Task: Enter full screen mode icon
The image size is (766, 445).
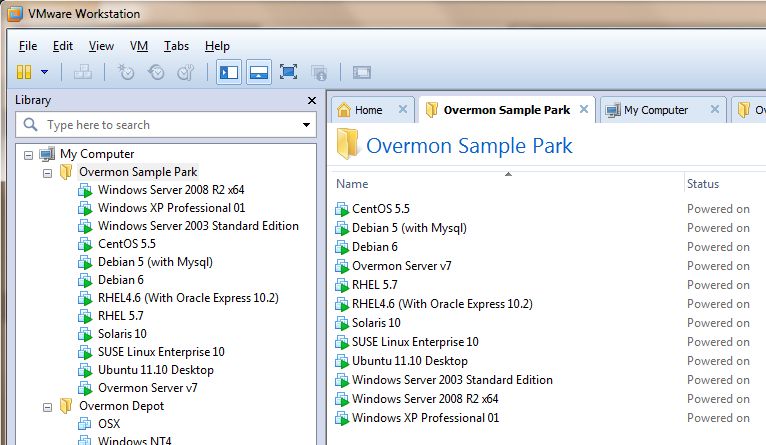Action: 289,72
